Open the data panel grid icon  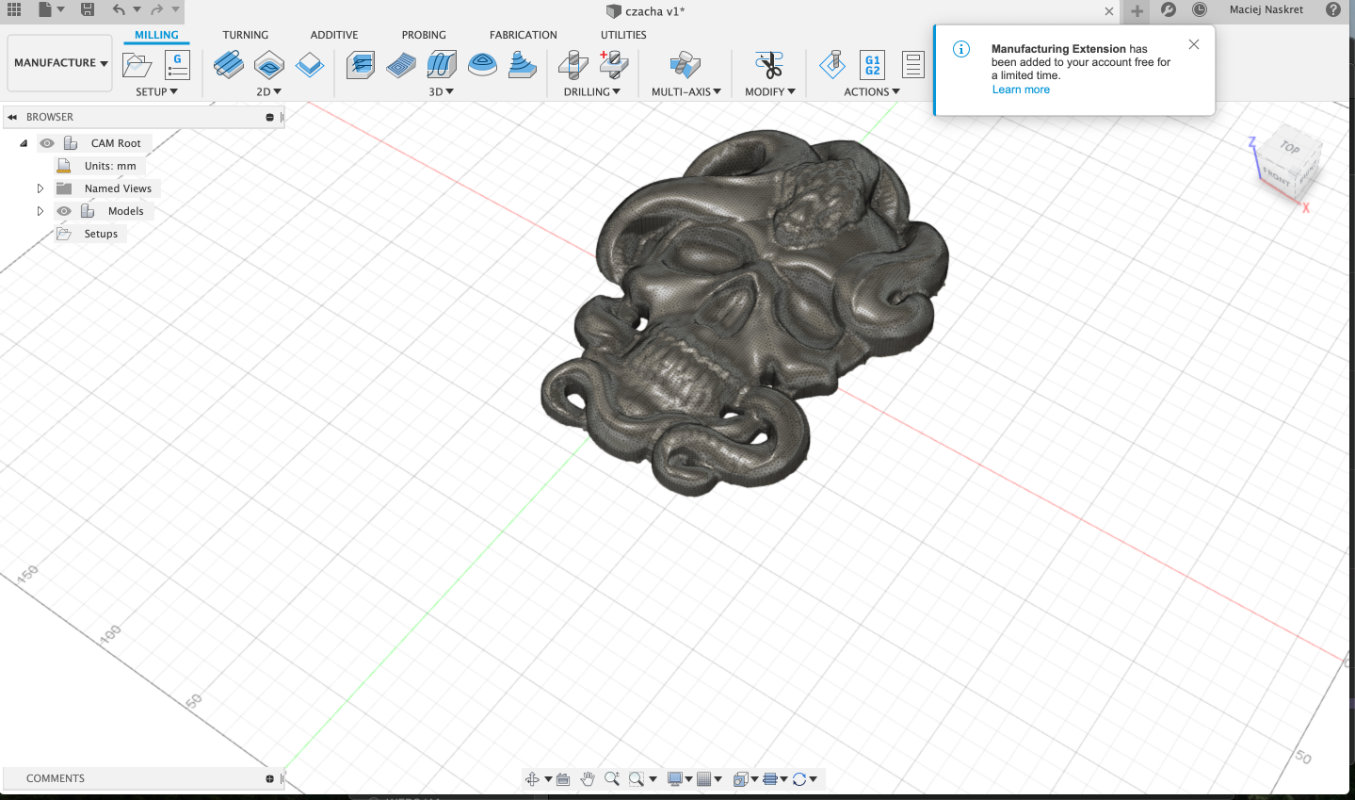point(14,10)
